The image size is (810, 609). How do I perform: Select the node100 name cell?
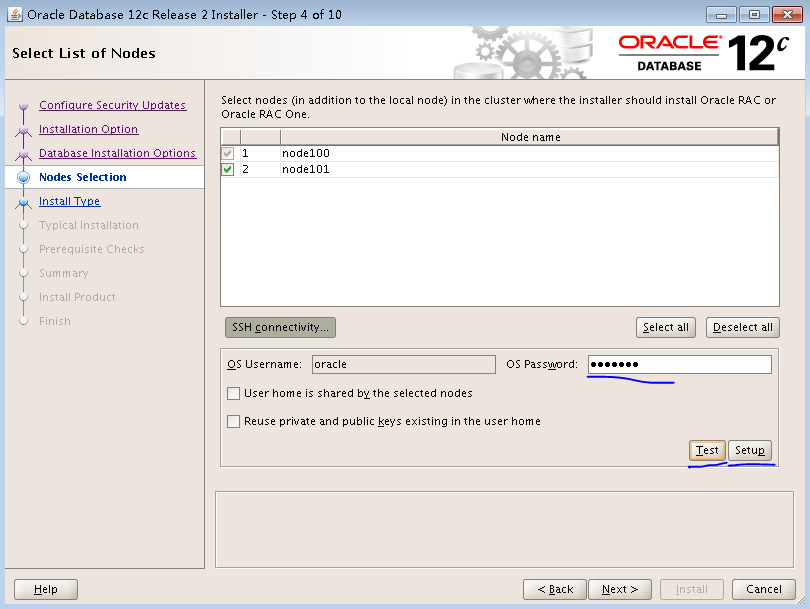[529, 153]
